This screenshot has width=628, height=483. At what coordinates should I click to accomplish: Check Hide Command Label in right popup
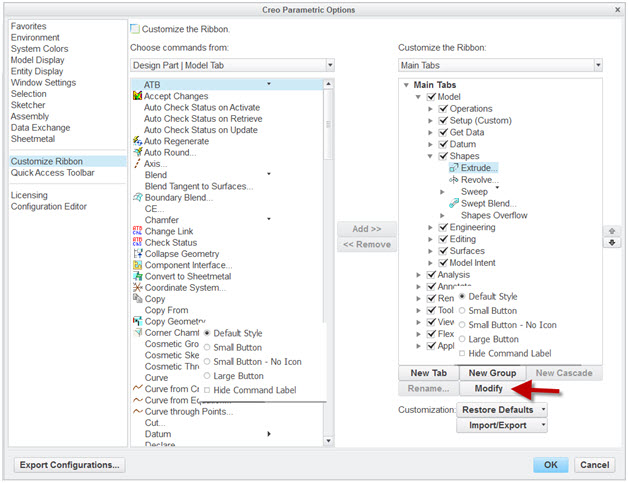[x=462, y=353]
